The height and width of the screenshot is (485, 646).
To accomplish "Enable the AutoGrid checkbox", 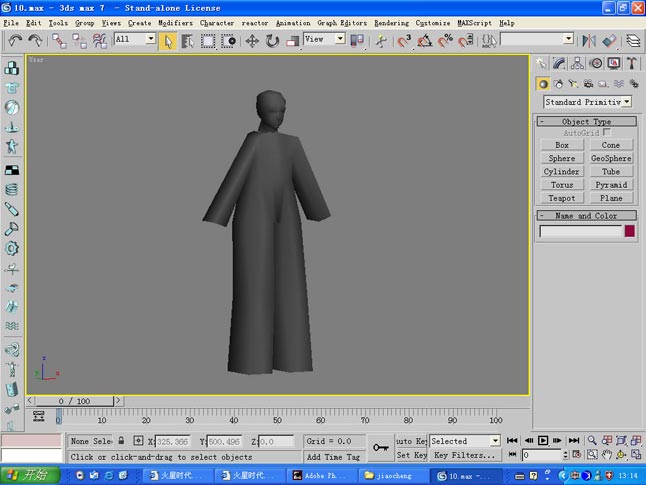I will tap(606, 132).
